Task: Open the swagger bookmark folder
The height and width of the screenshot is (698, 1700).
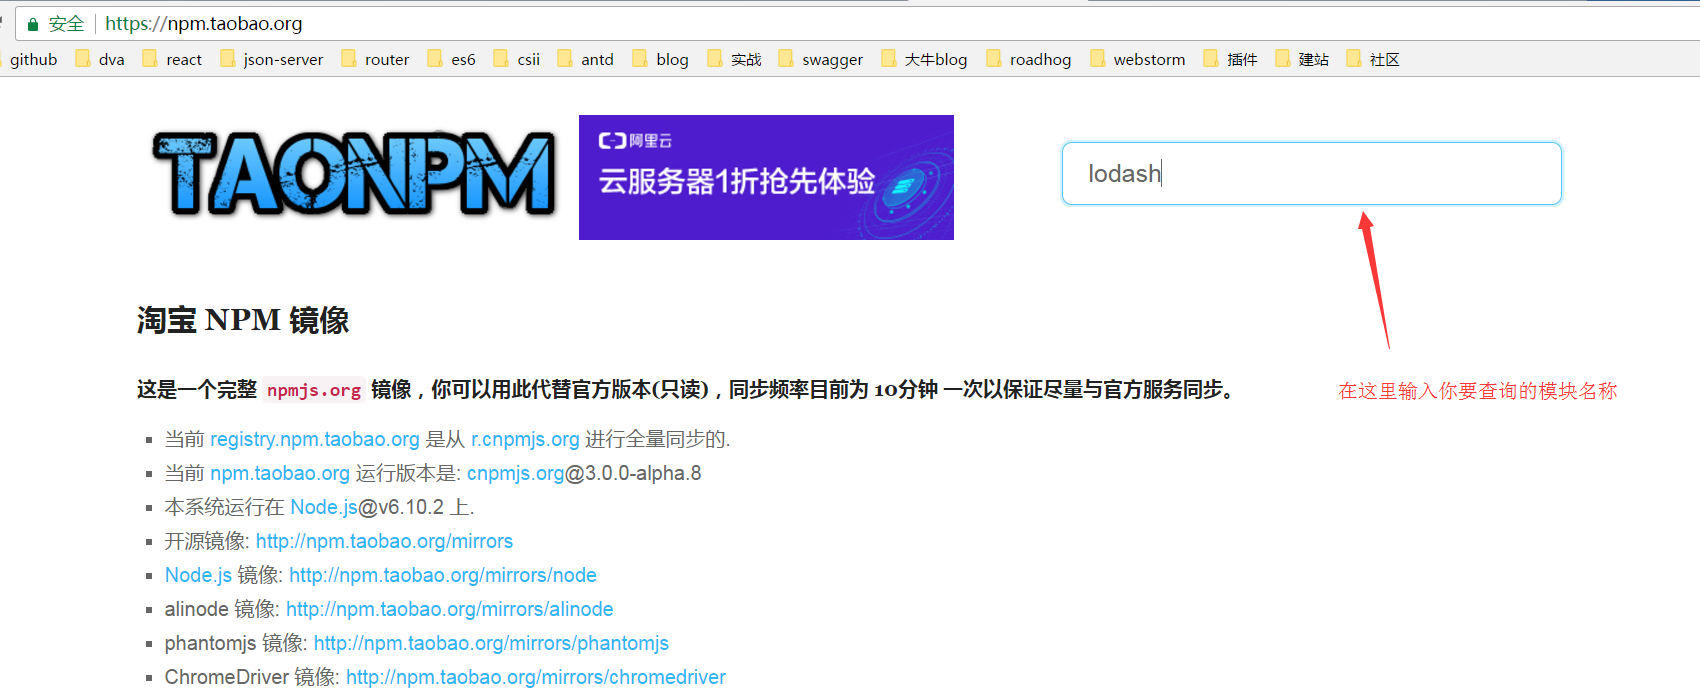Action: click(x=821, y=59)
